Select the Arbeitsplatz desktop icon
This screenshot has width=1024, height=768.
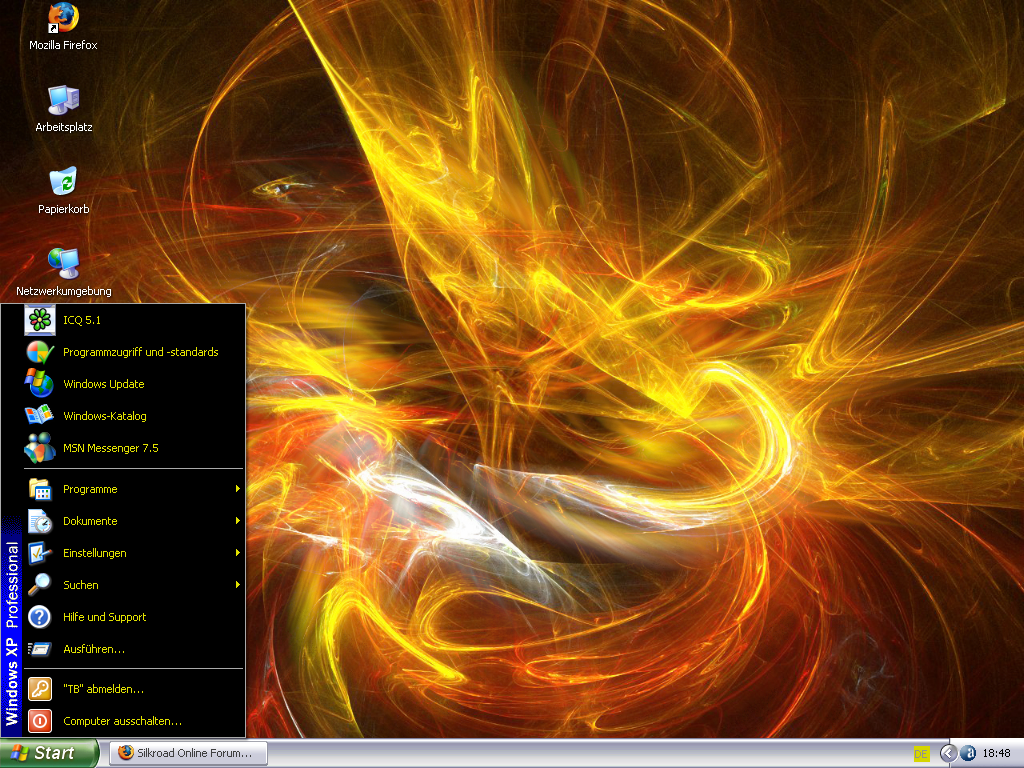[x=63, y=100]
